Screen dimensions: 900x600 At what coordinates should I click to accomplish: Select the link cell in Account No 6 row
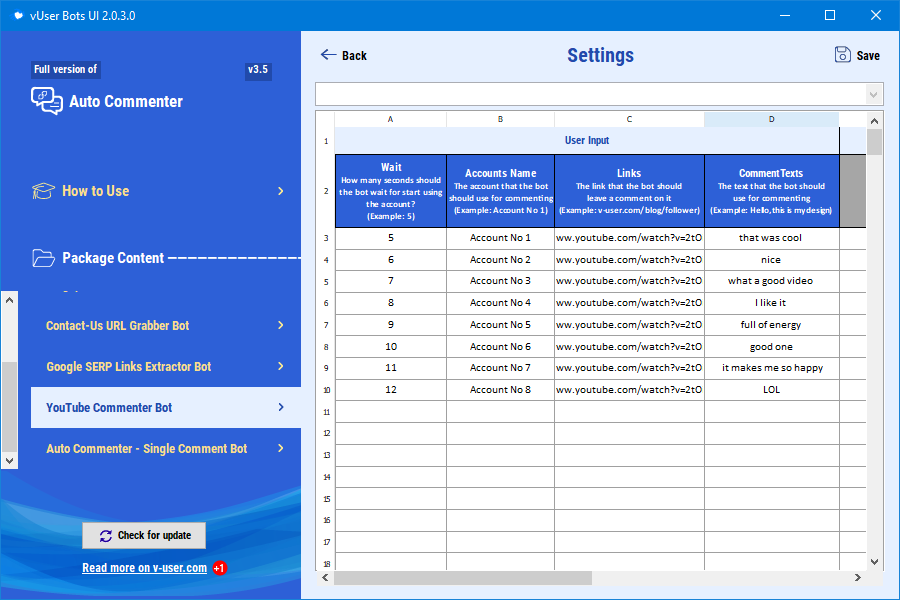(x=629, y=347)
